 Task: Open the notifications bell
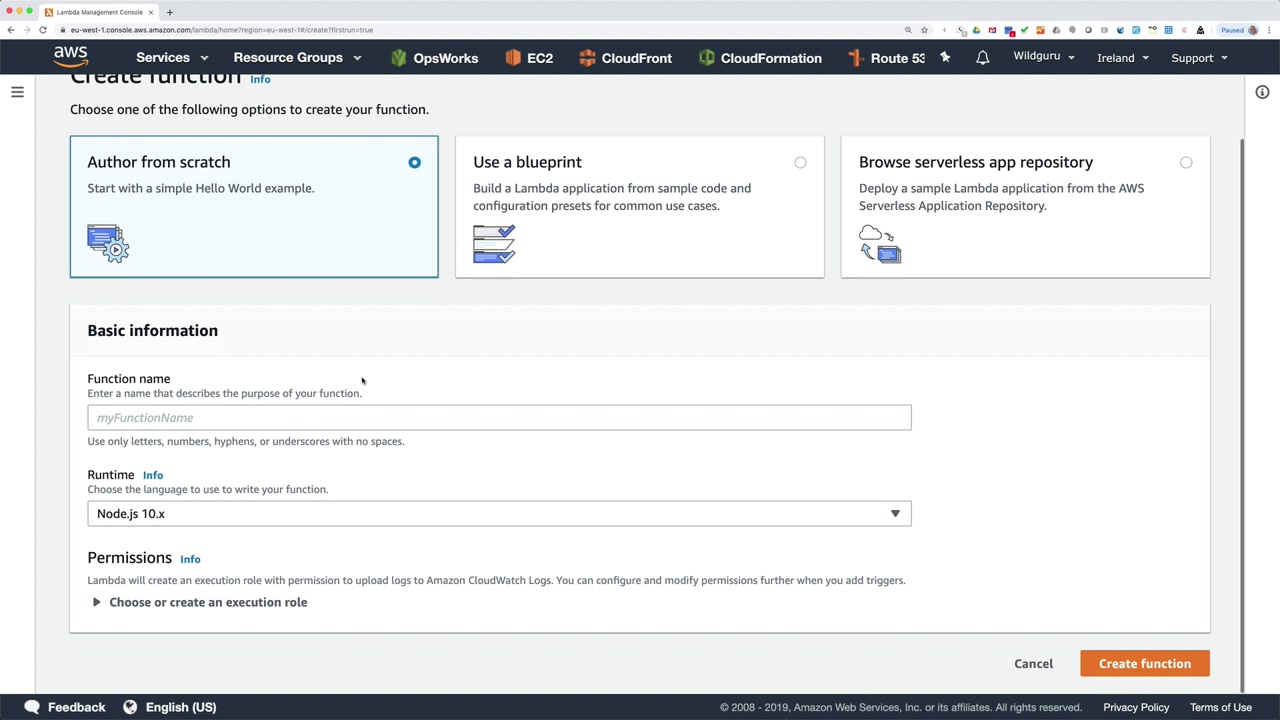tap(982, 58)
